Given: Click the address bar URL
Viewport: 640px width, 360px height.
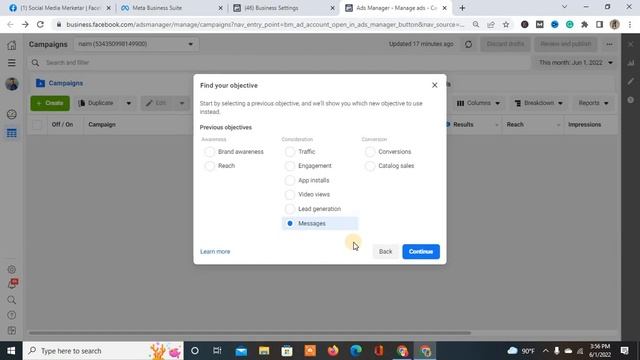Looking at the screenshot, I should (x=265, y=24).
